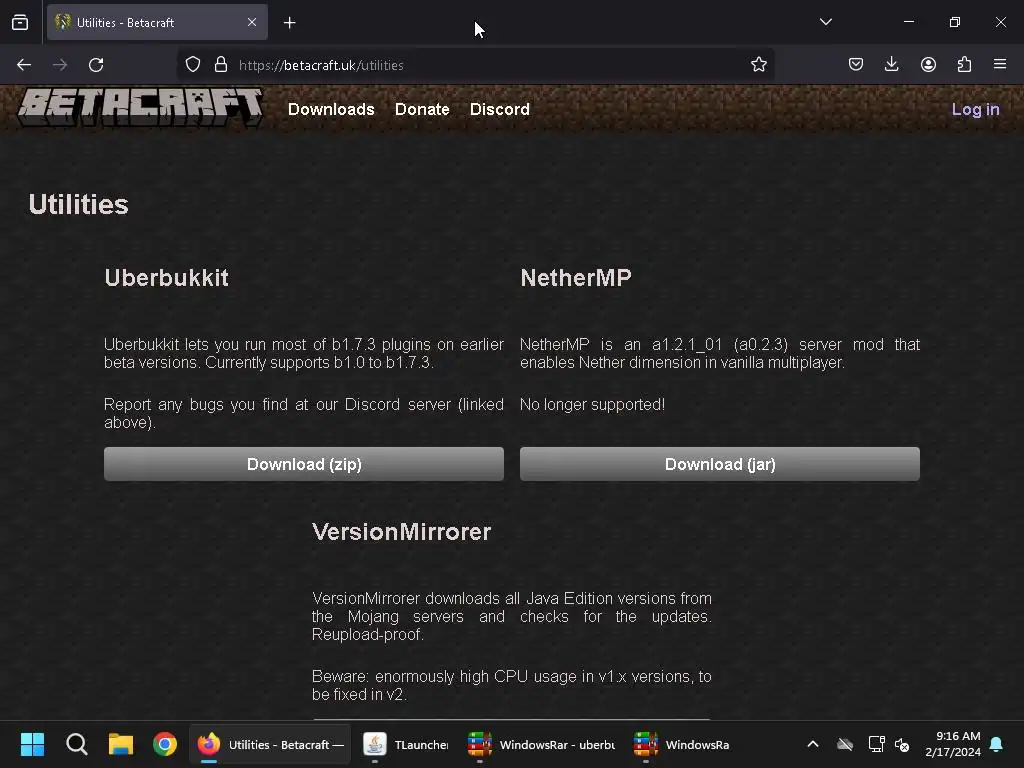Open the Windows Start menu

click(32, 744)
